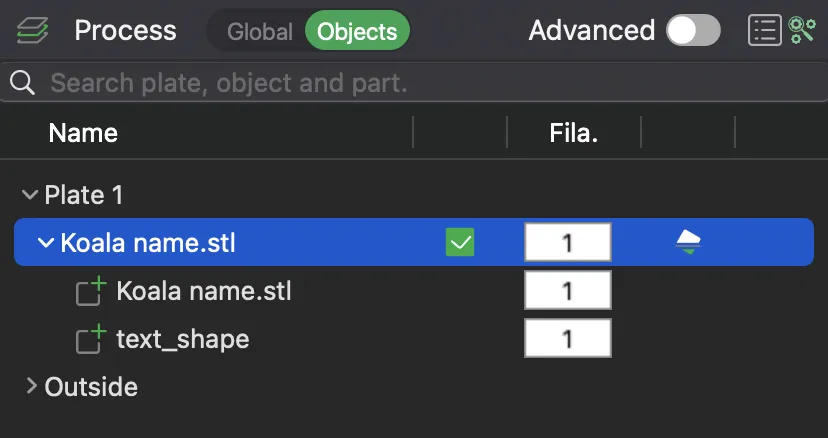The width and height of the screenshot is (828, 438).
Task: Select the text_shape tree item
Action: (183, 339)
